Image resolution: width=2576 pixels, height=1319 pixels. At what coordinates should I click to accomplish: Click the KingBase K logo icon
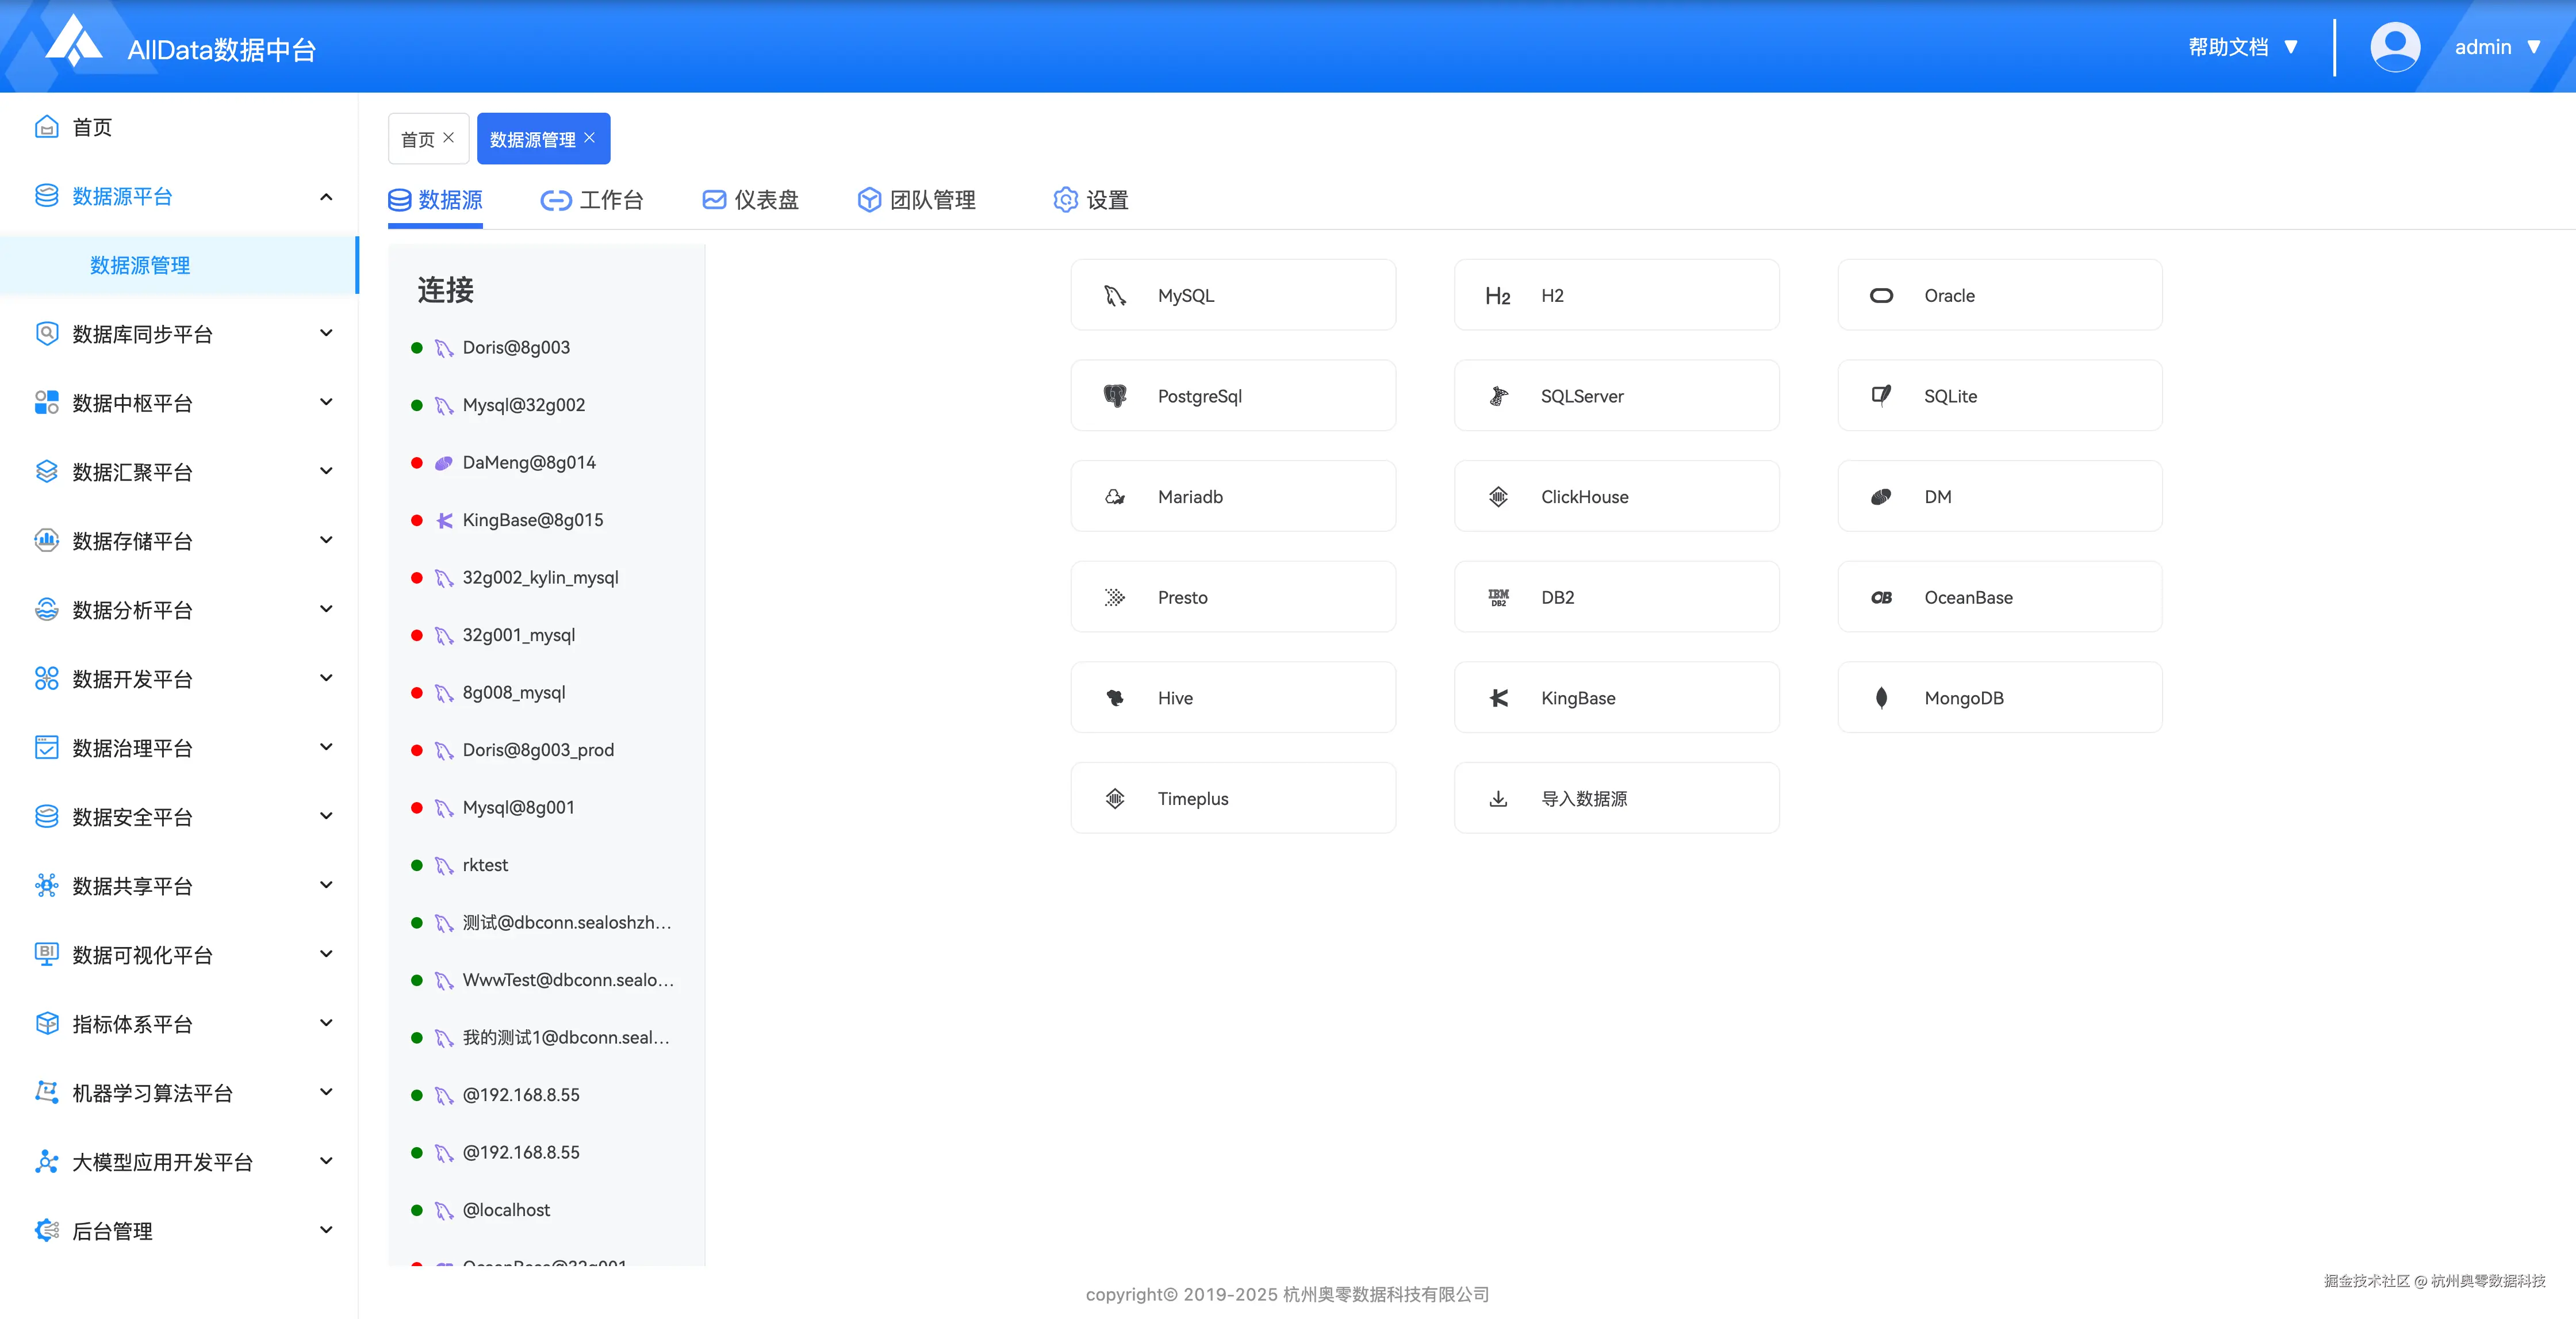(1498, 698)
